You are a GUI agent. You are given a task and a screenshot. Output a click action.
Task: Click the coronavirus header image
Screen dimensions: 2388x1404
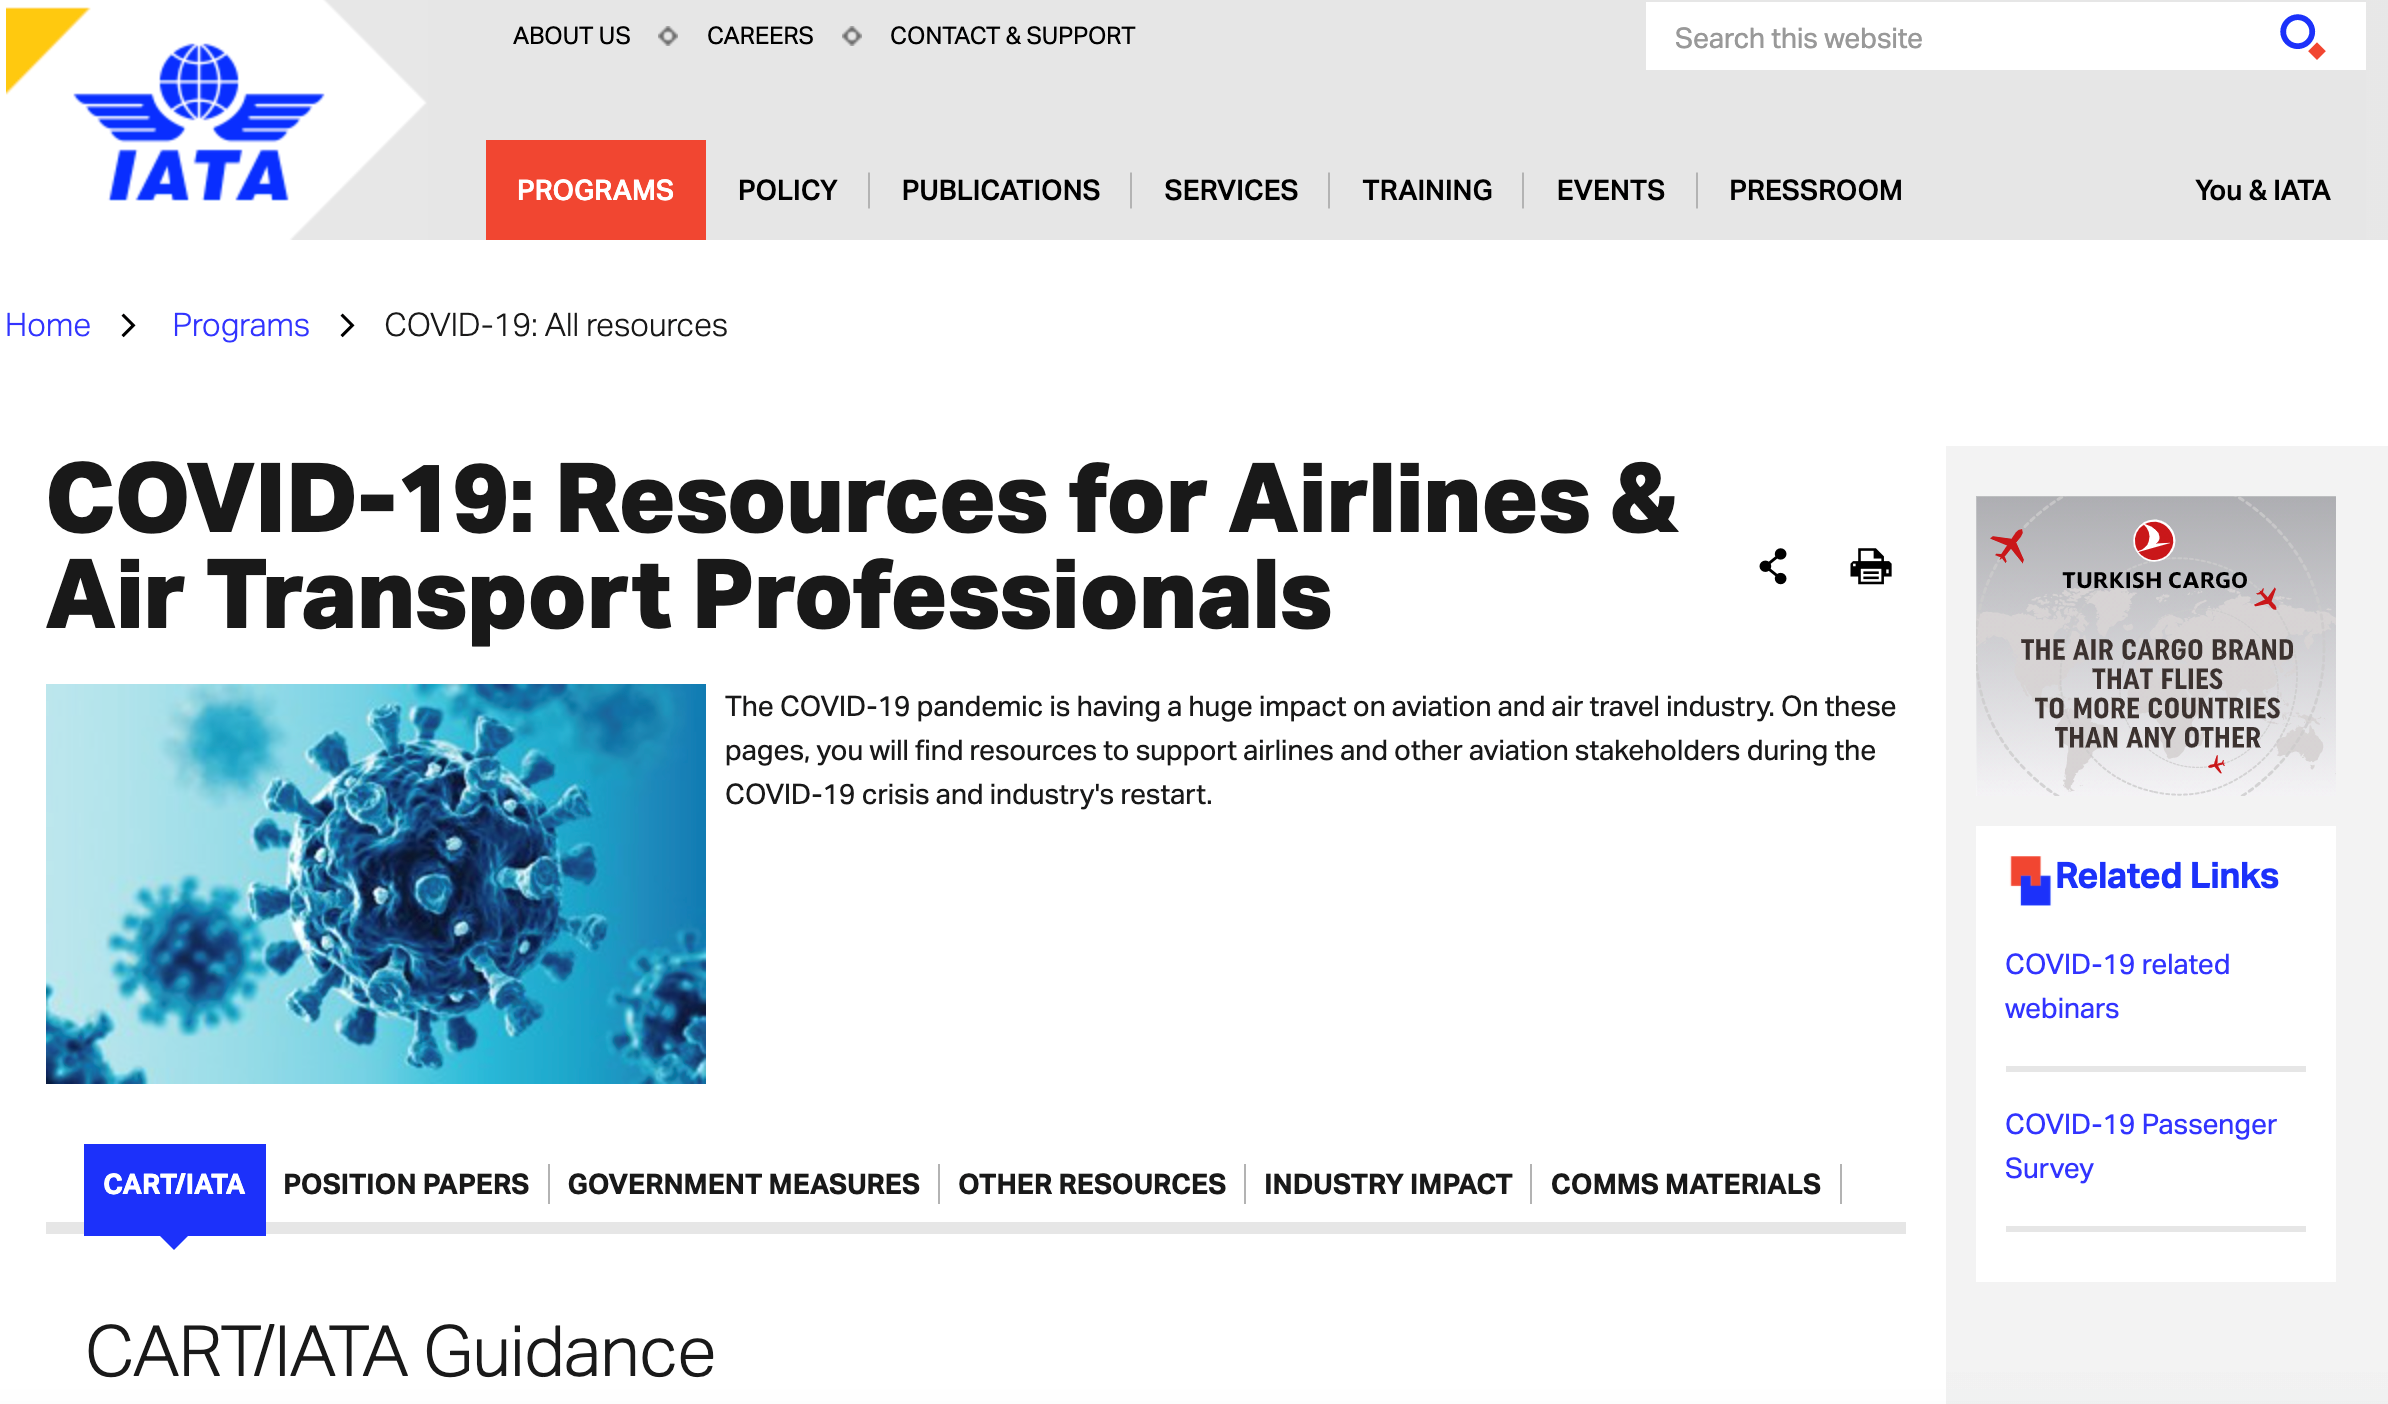click(x=376, y=884)
